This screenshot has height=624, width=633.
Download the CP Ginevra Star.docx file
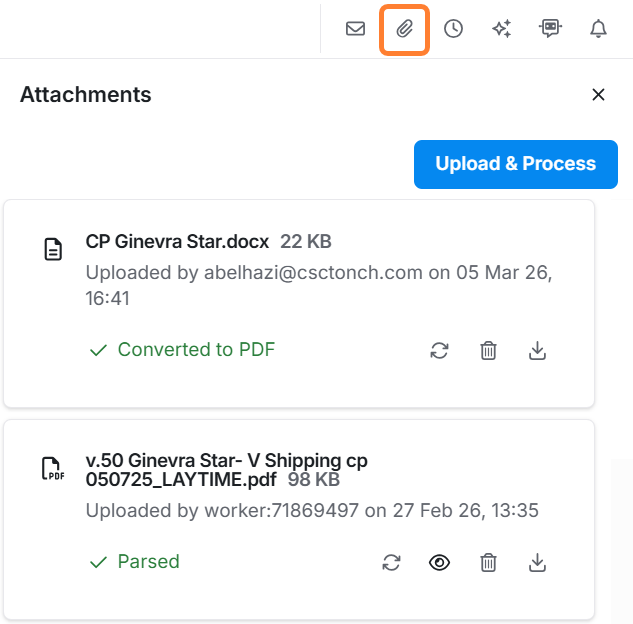coord(537,350)
